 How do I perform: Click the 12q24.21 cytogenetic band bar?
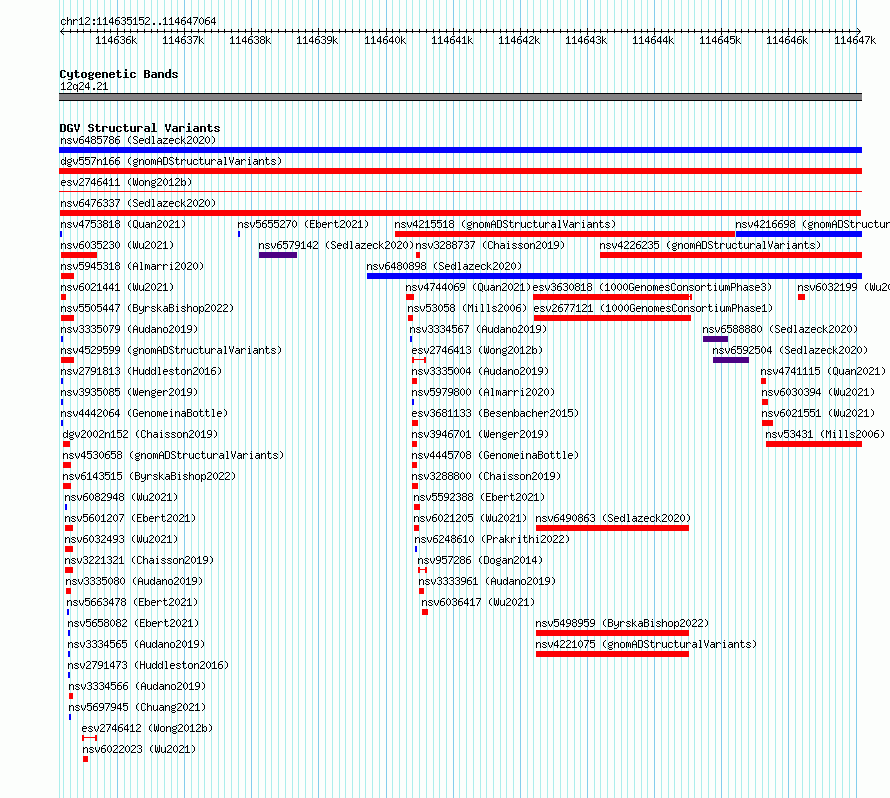click(x=460, y=97)
